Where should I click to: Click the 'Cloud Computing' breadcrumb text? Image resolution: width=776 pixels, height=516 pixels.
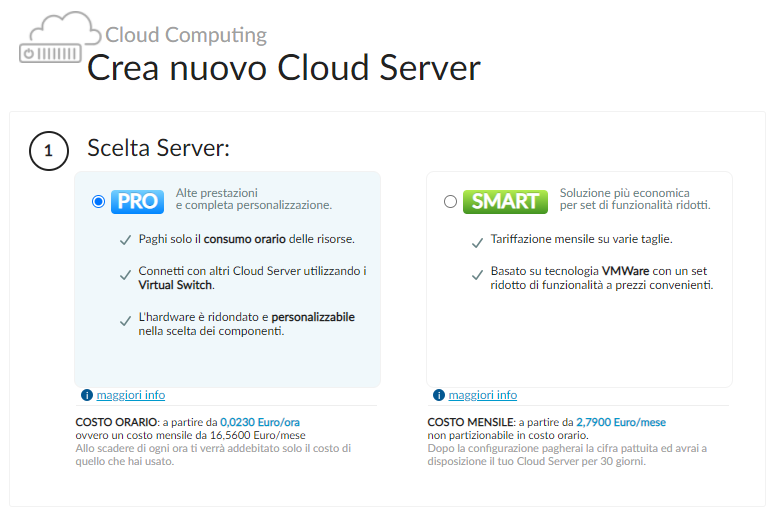tap(186, 36)
